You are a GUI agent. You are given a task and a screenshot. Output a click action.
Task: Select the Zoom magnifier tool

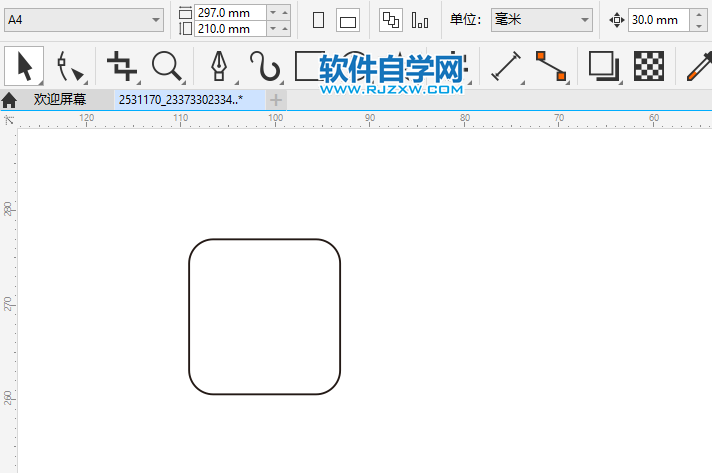168,66
